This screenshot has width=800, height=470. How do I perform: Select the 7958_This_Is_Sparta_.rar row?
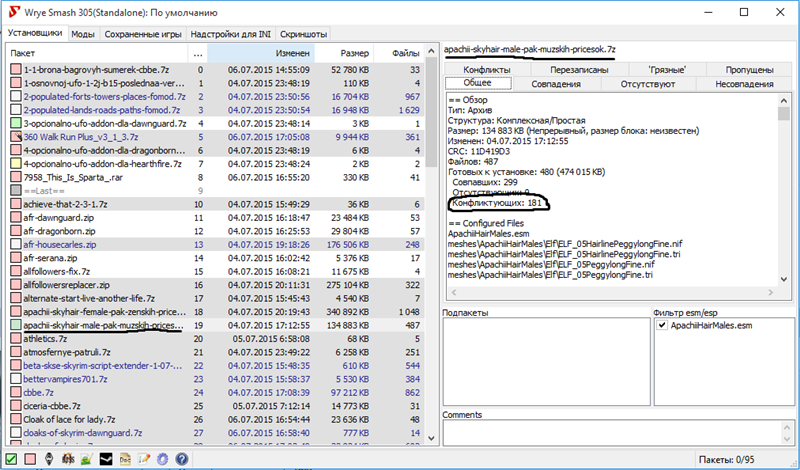tap(215, 177)
